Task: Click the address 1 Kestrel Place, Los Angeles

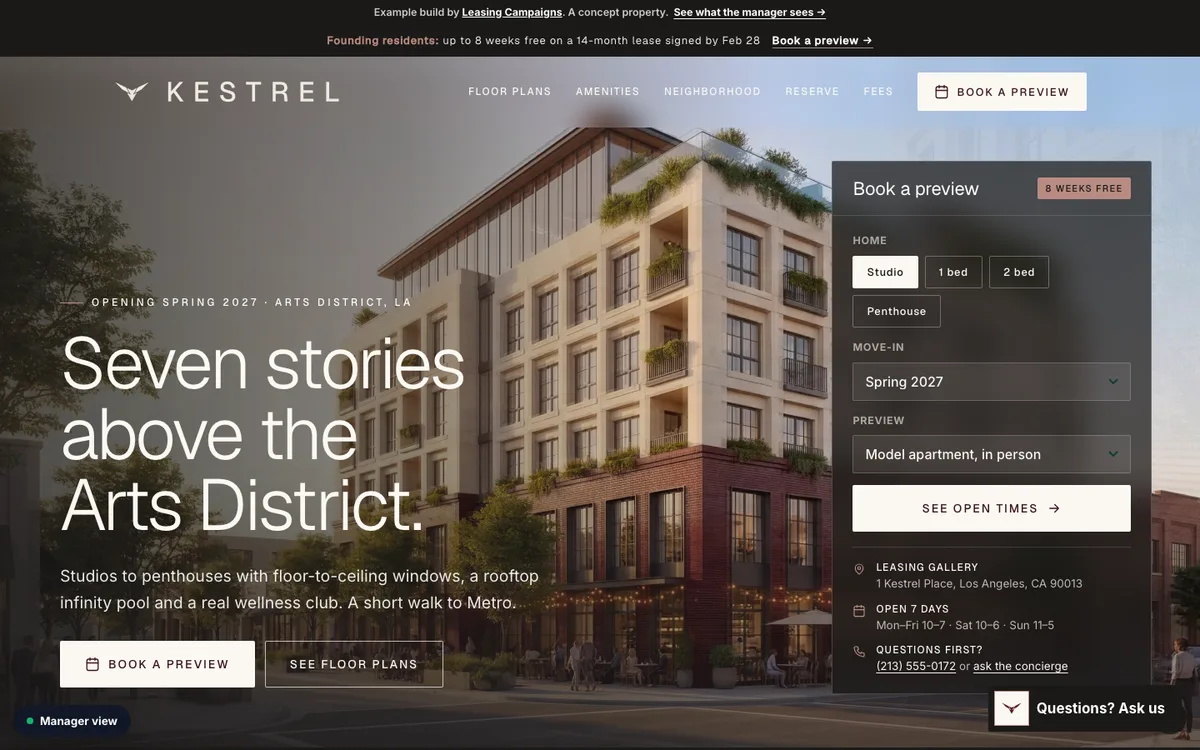Action: tap(979, 584)
